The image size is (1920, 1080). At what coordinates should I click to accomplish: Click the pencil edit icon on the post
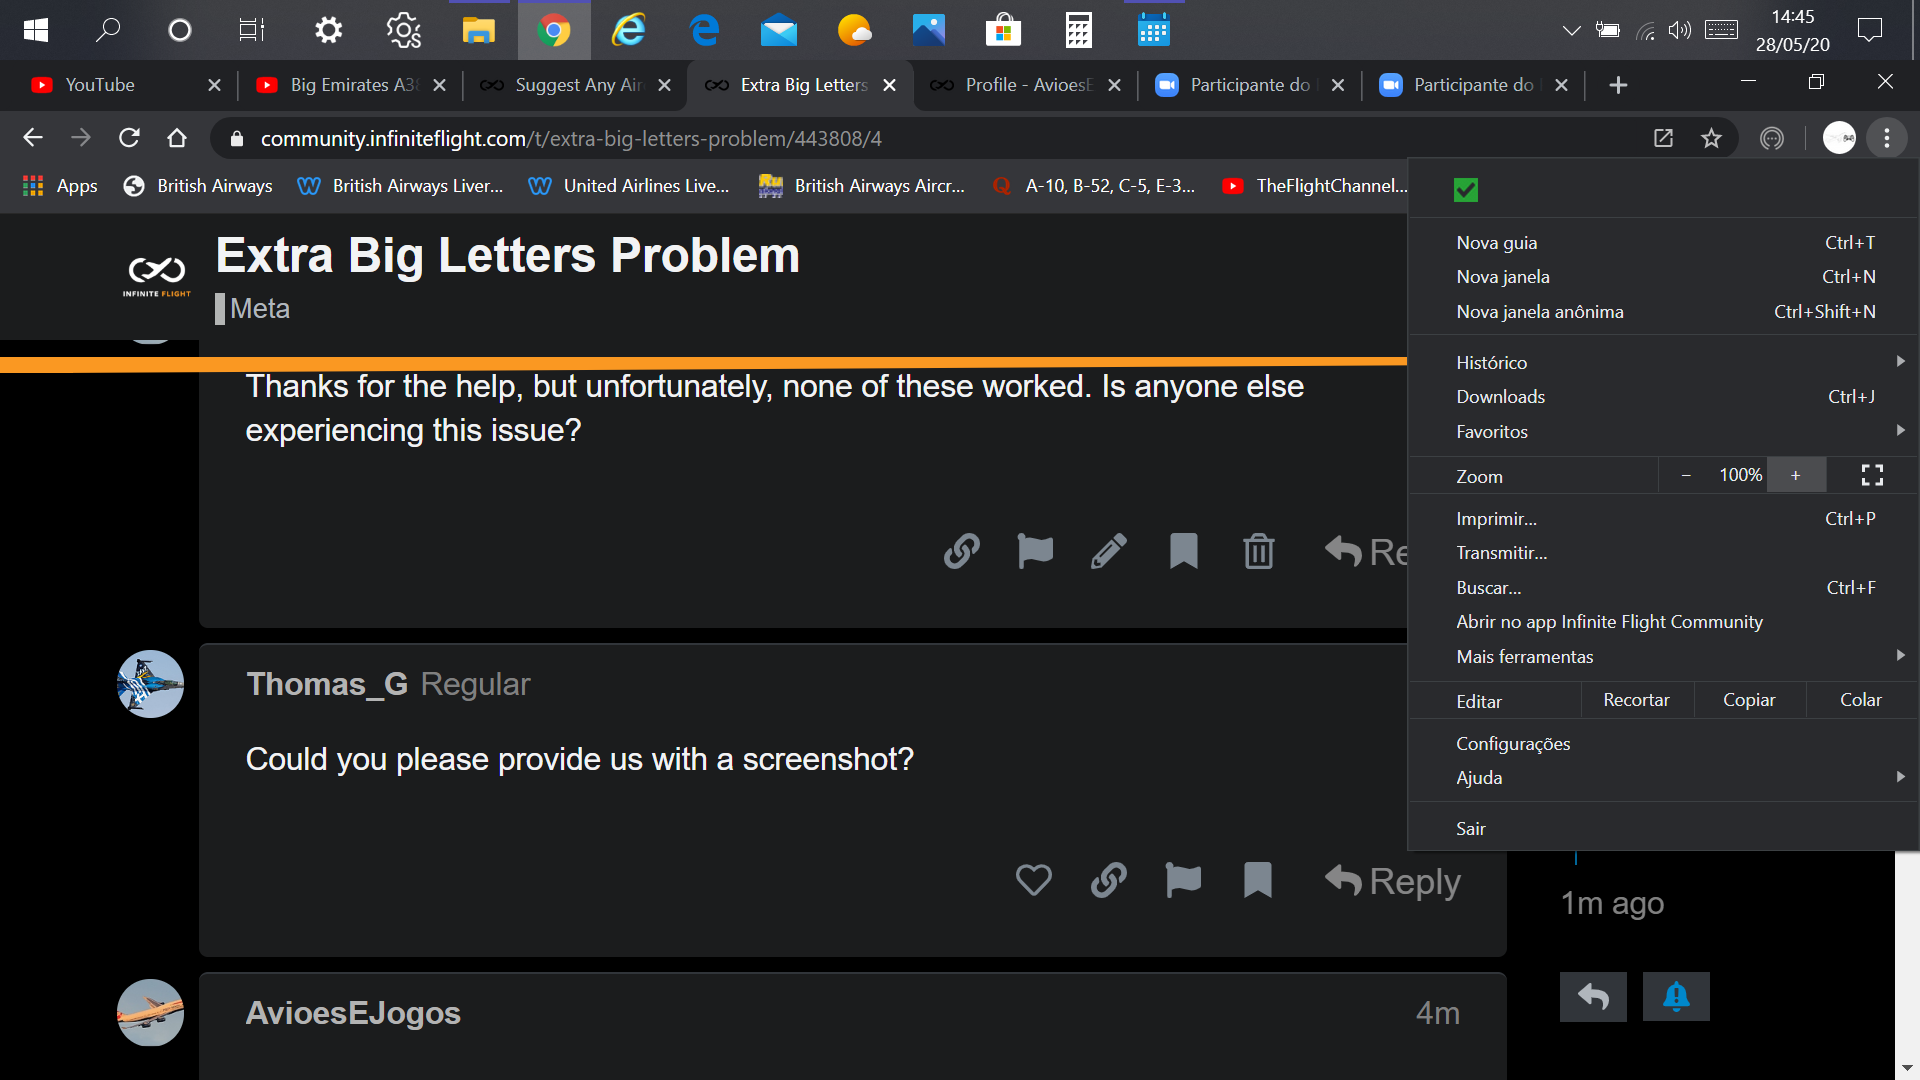tap(1108, 551)
